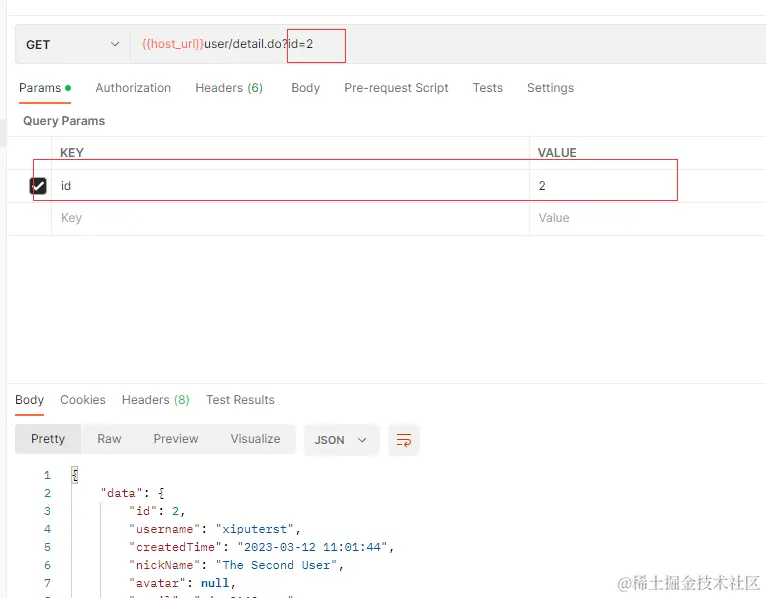Show the response Cookies tab
Viewport: 766px width, 598px height.
click(x=83, y=400)
